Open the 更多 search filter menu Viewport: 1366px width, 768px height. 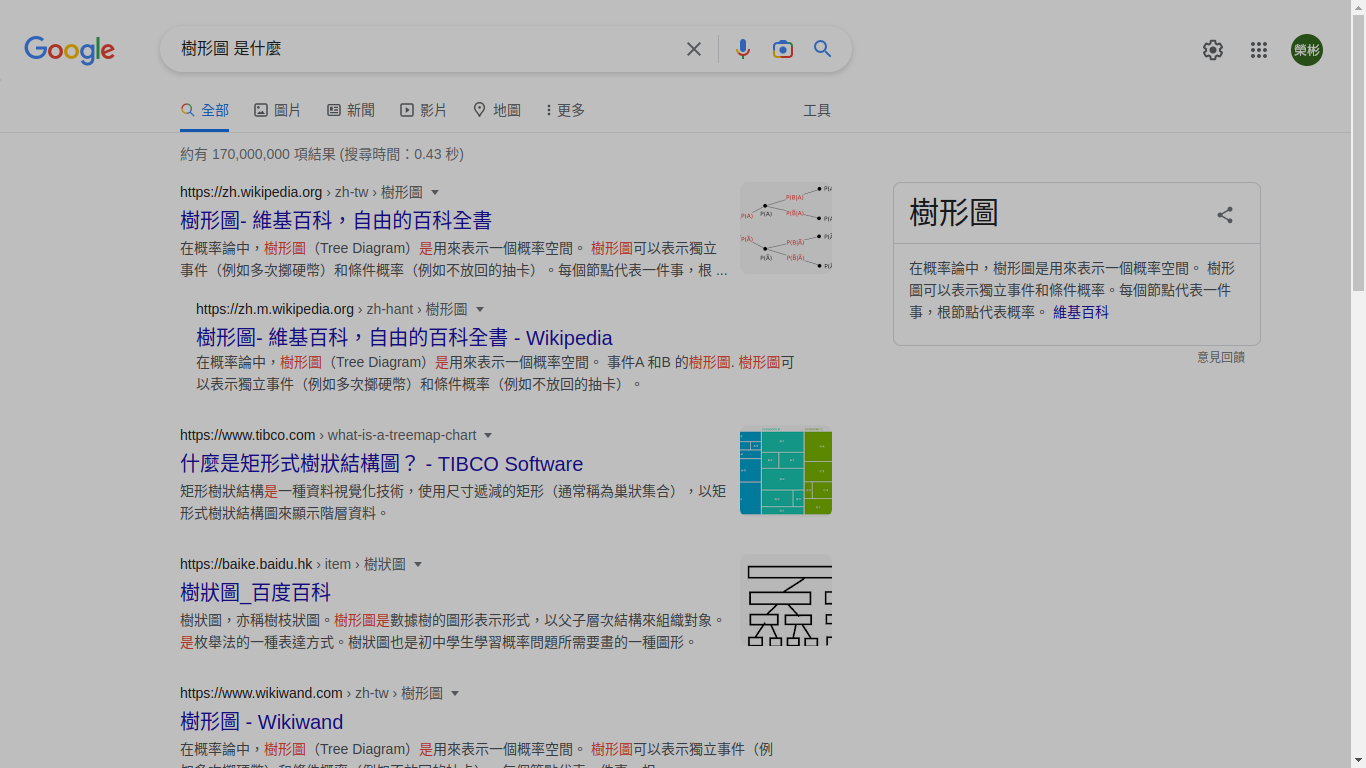tap(566, 110)
